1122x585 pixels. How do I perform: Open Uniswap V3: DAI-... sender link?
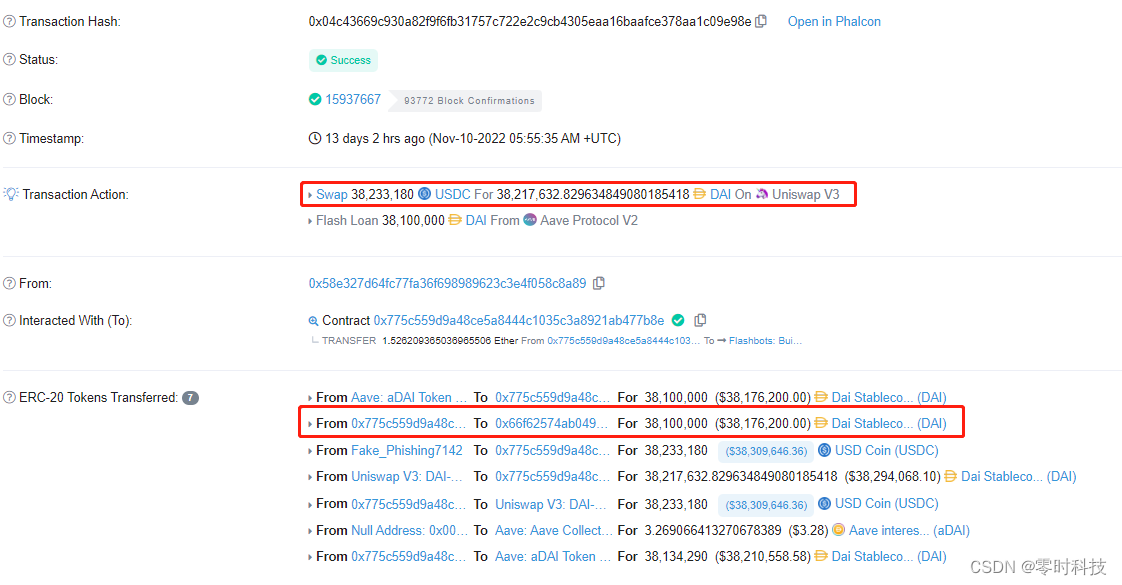407,476
